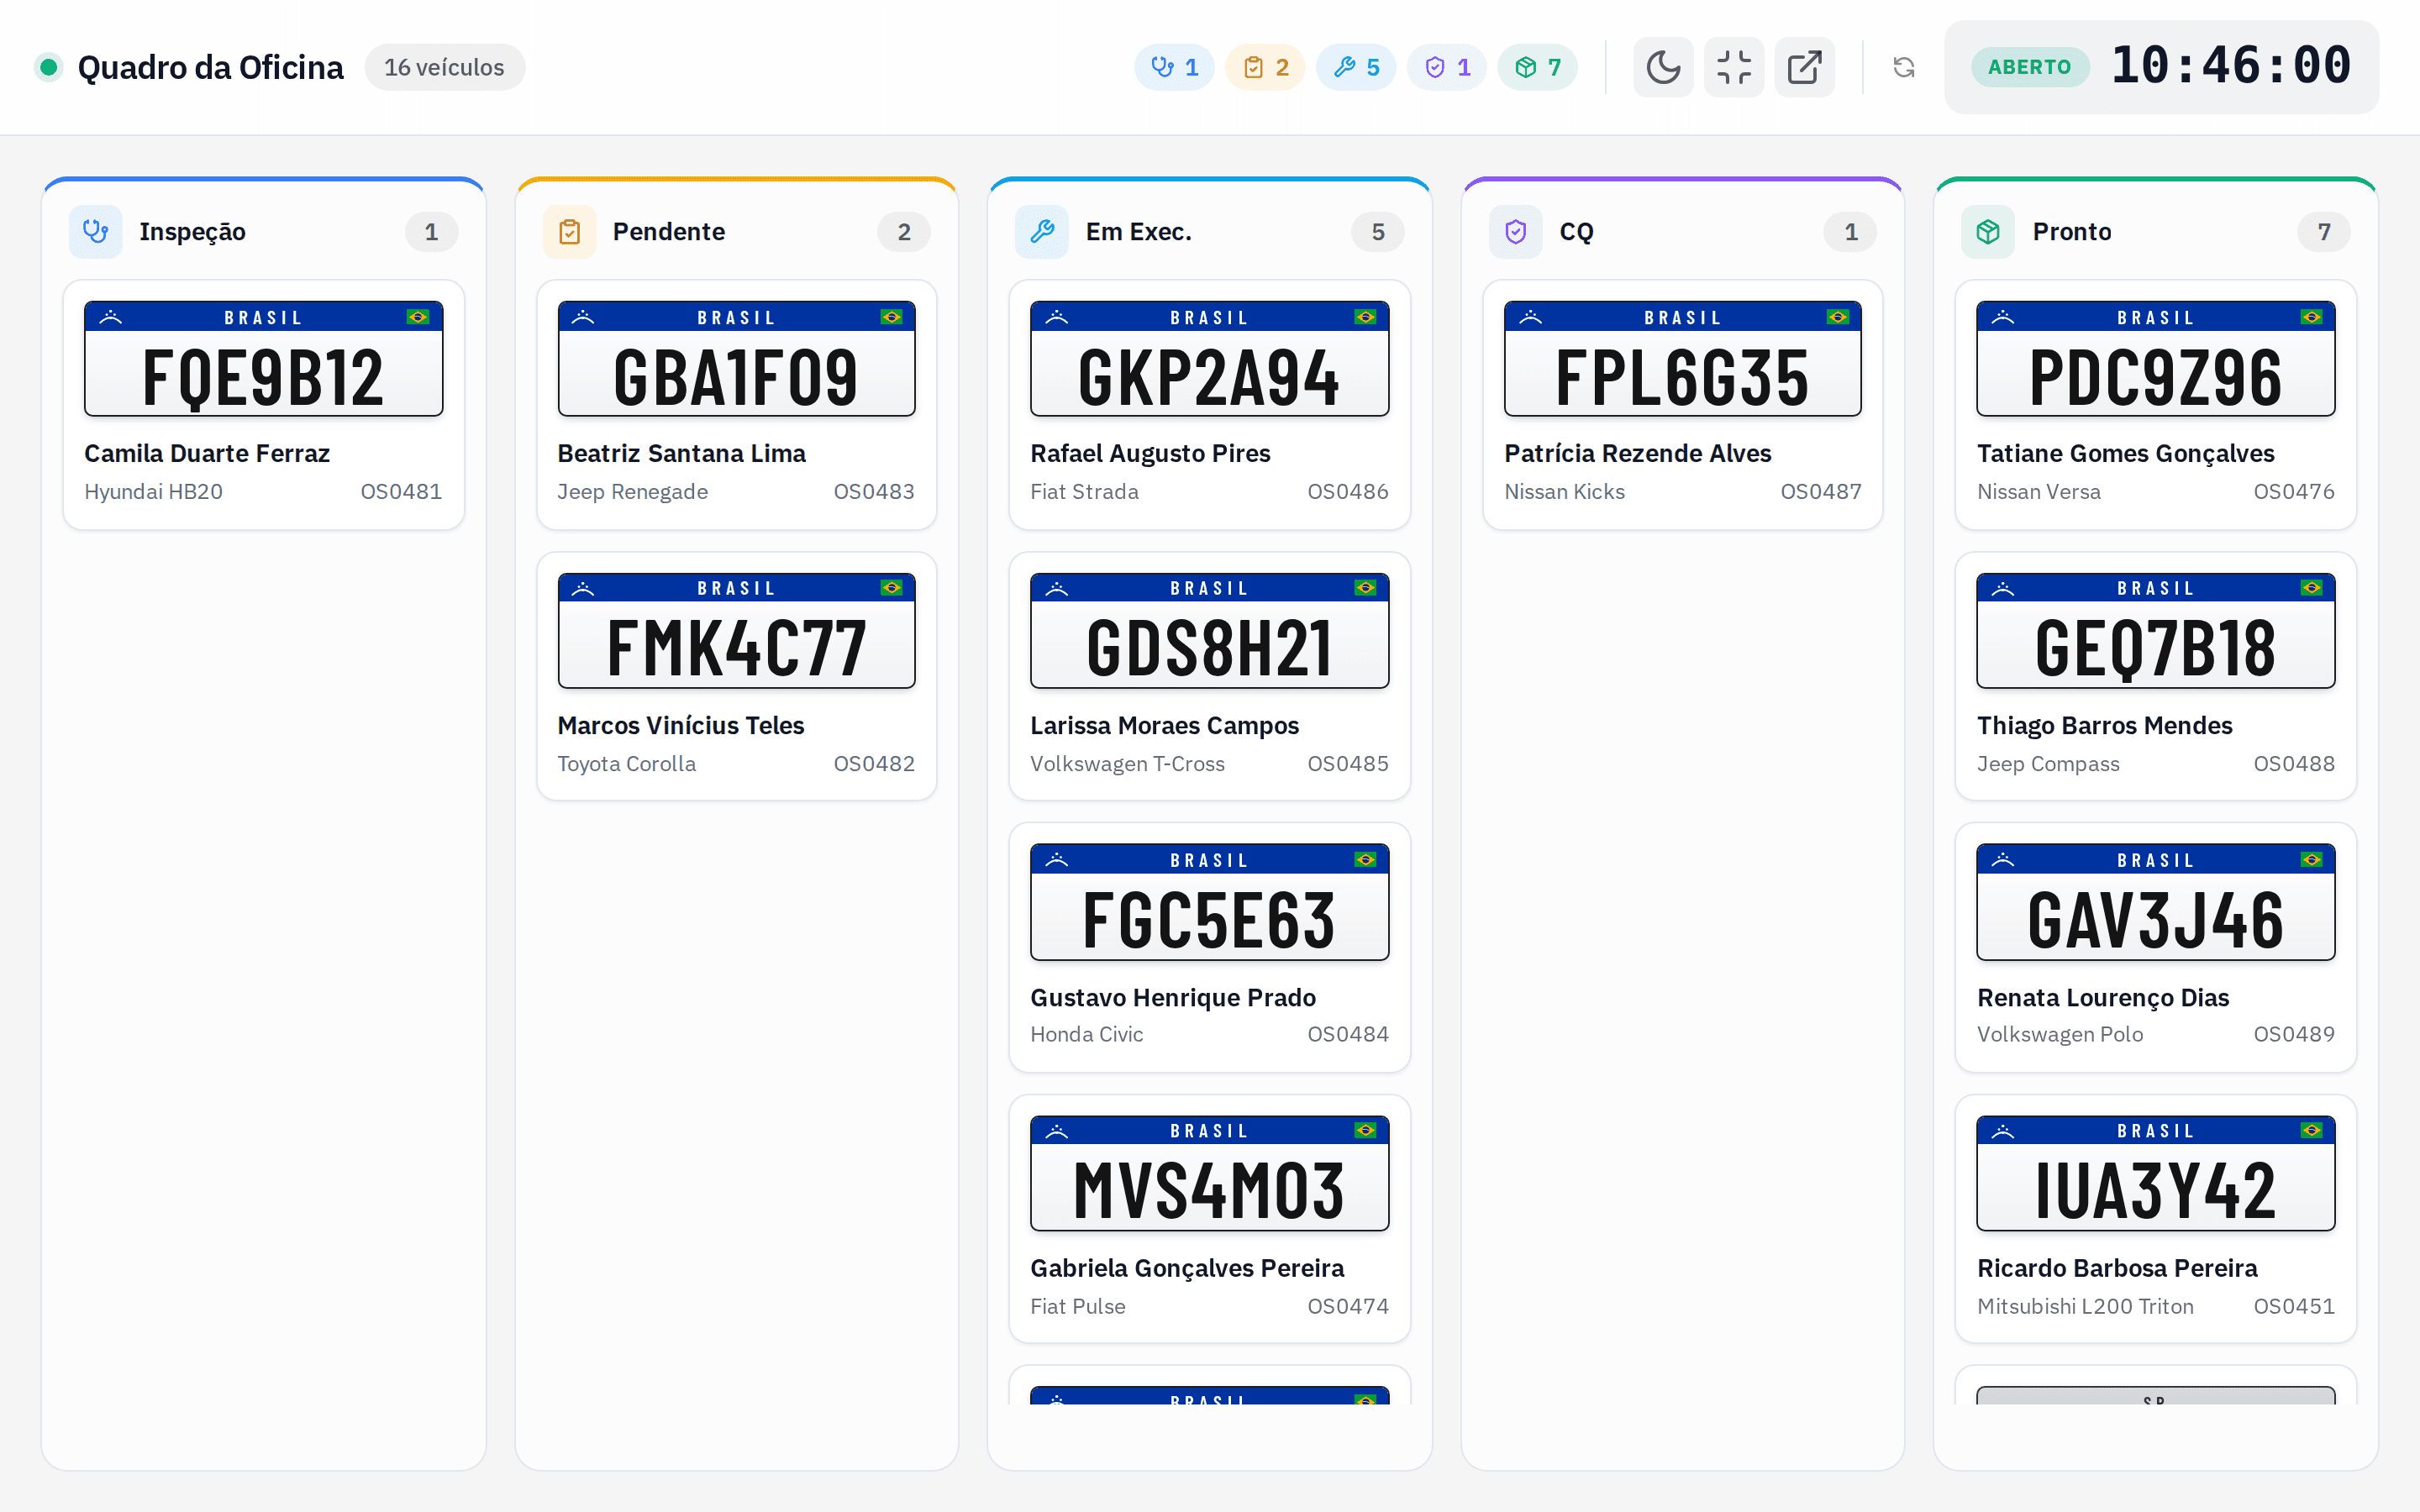Click the Inspeção count pill in header

click(x=1174, y=67)
